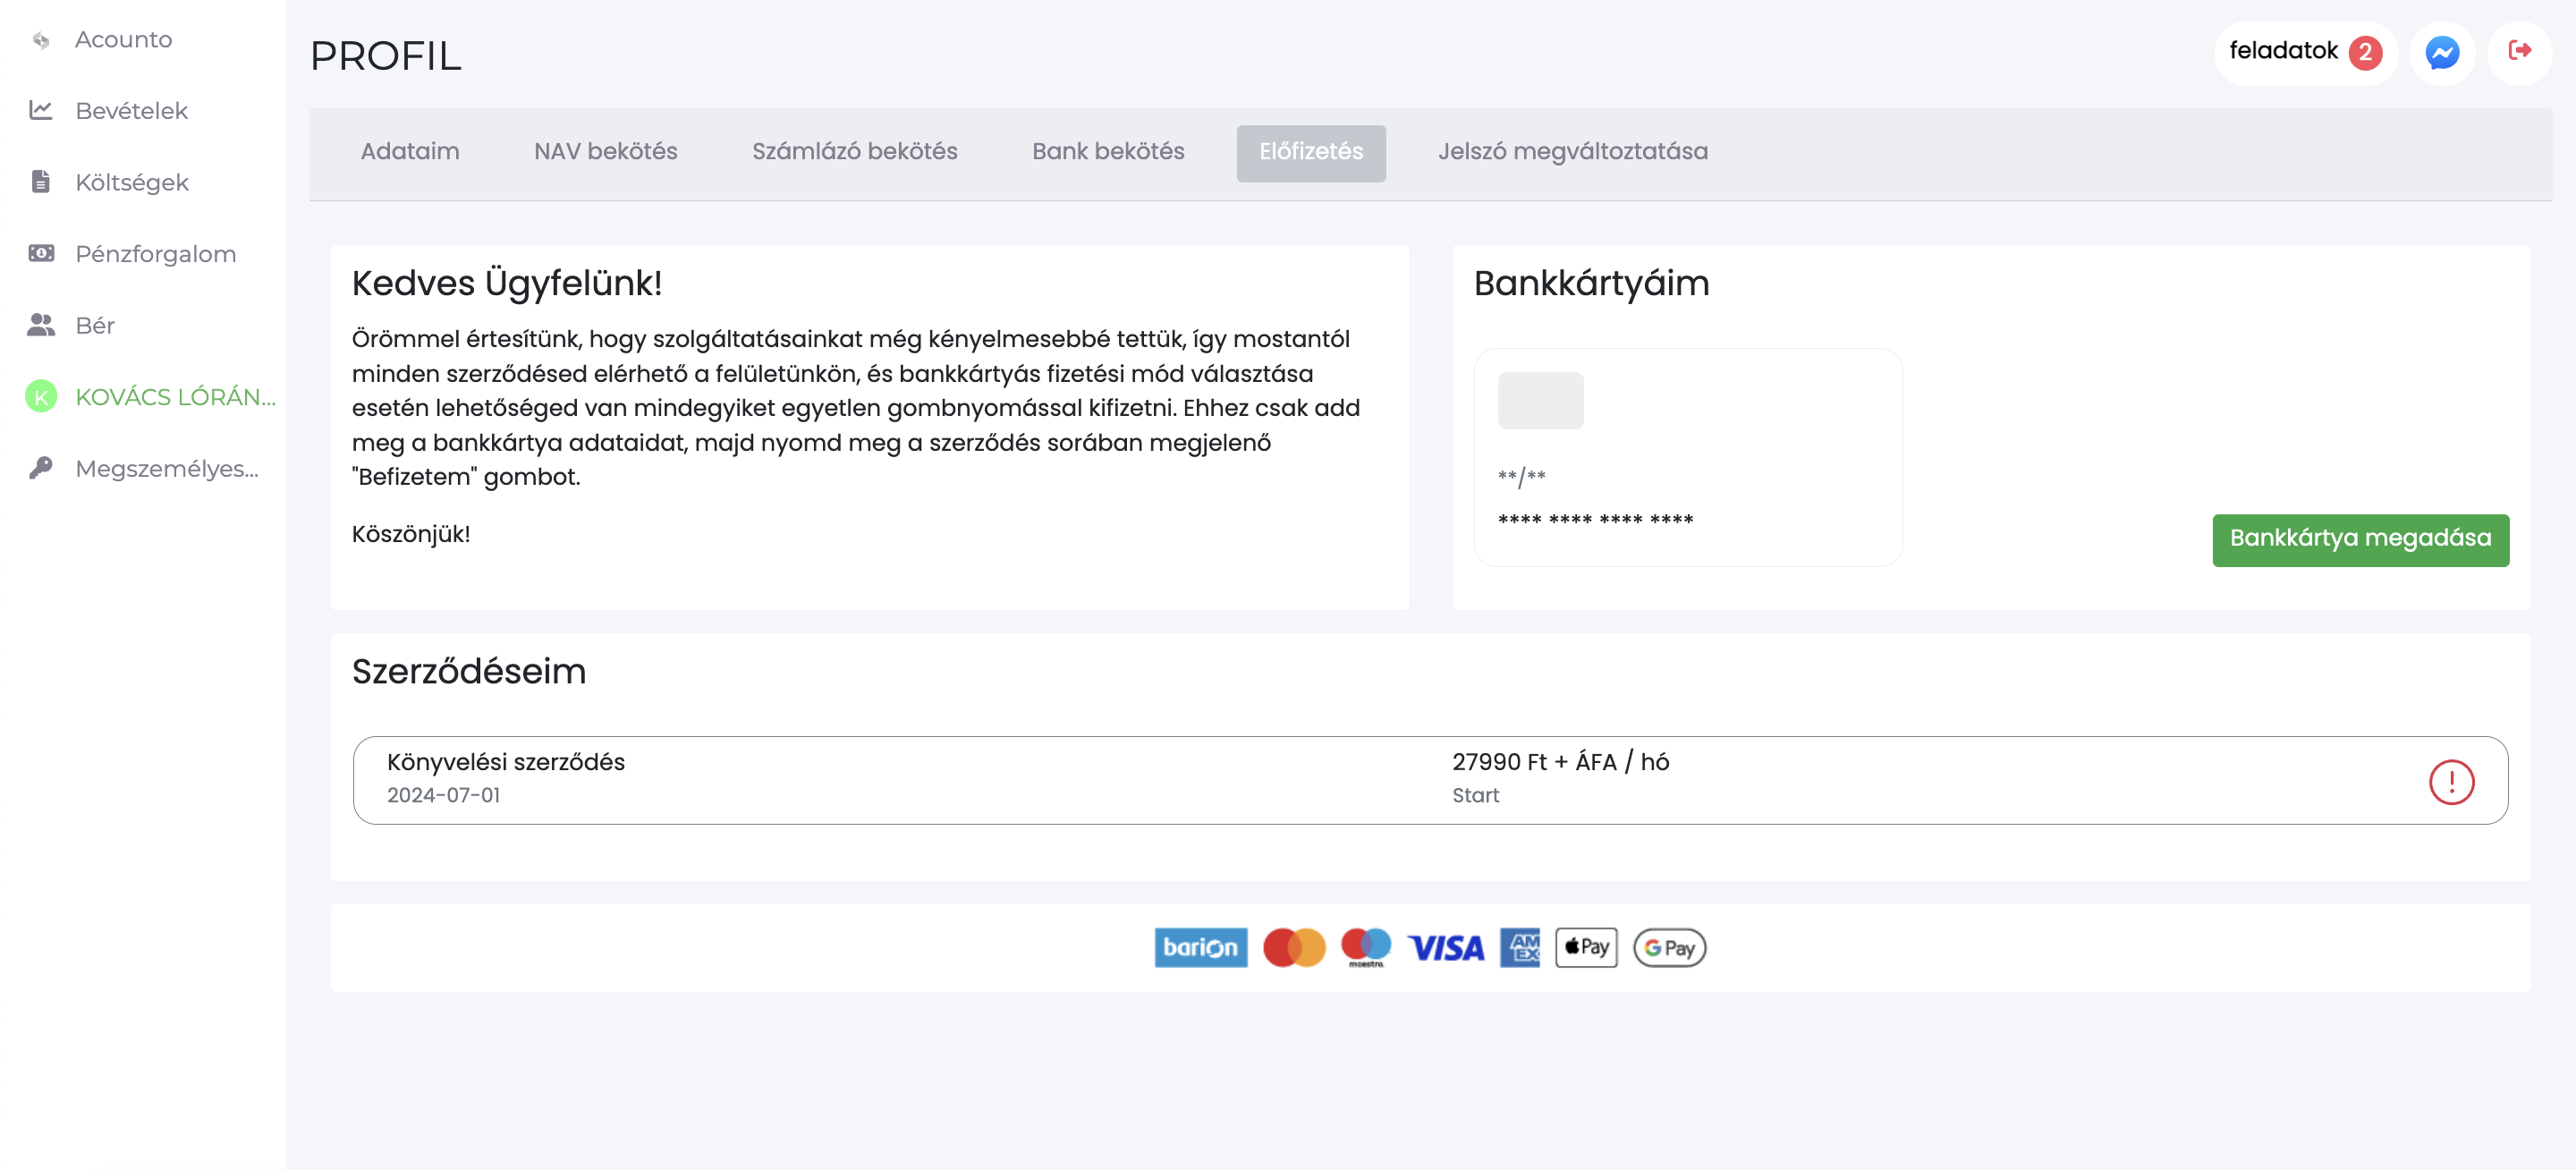
Task: Click the Pénzforgalom money icon
Action: coord(41,254)
